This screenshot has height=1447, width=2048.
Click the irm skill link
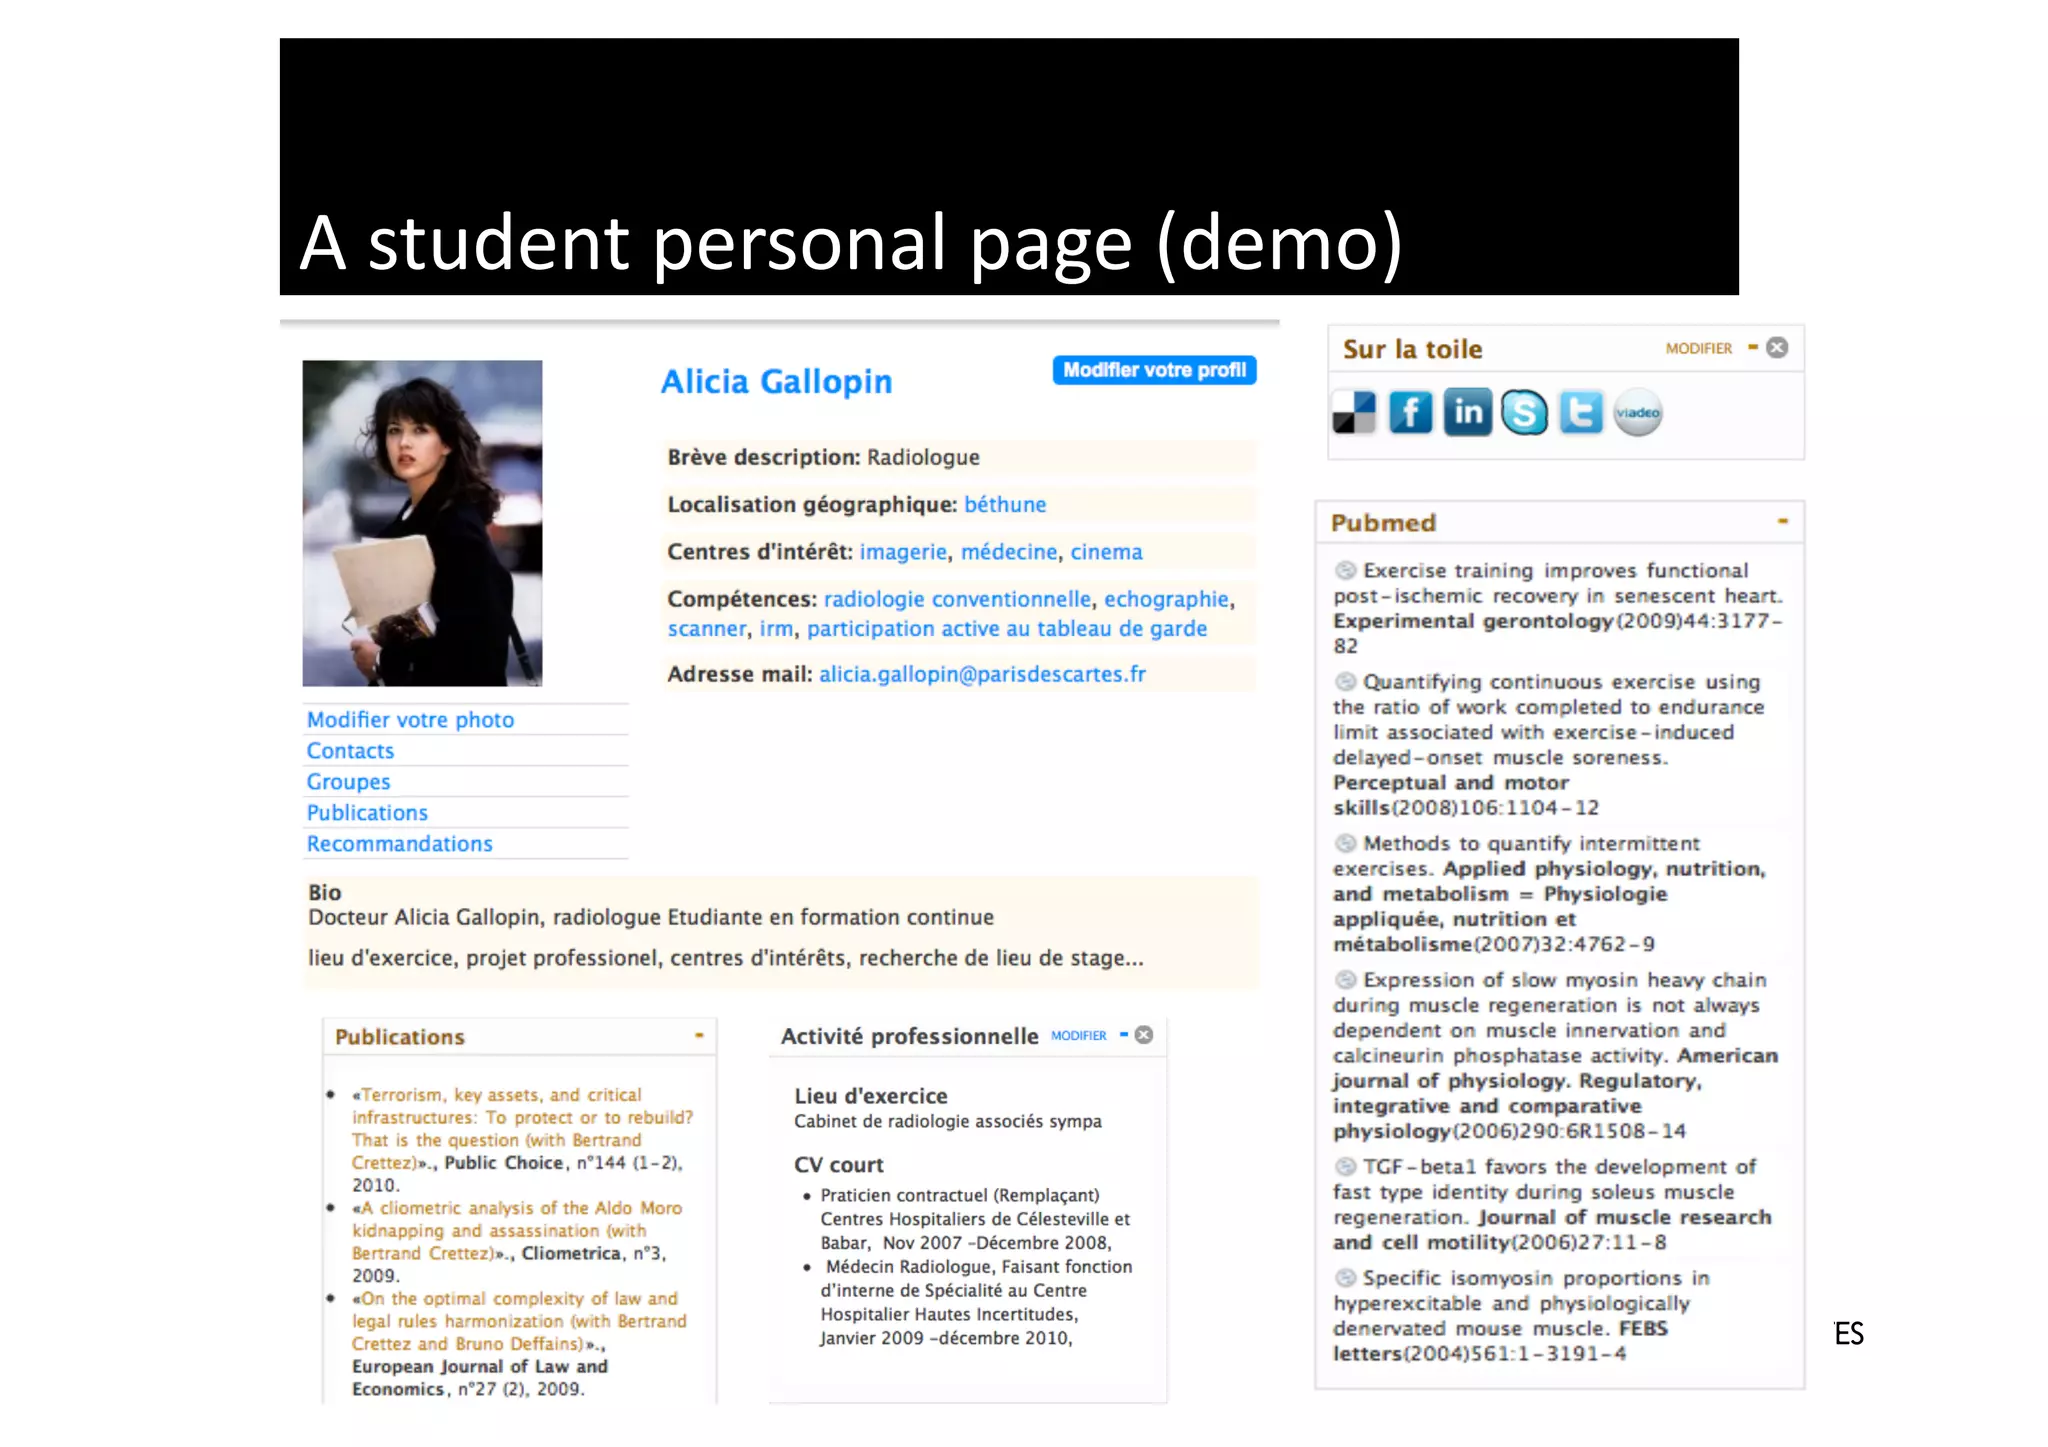[776, 628]
